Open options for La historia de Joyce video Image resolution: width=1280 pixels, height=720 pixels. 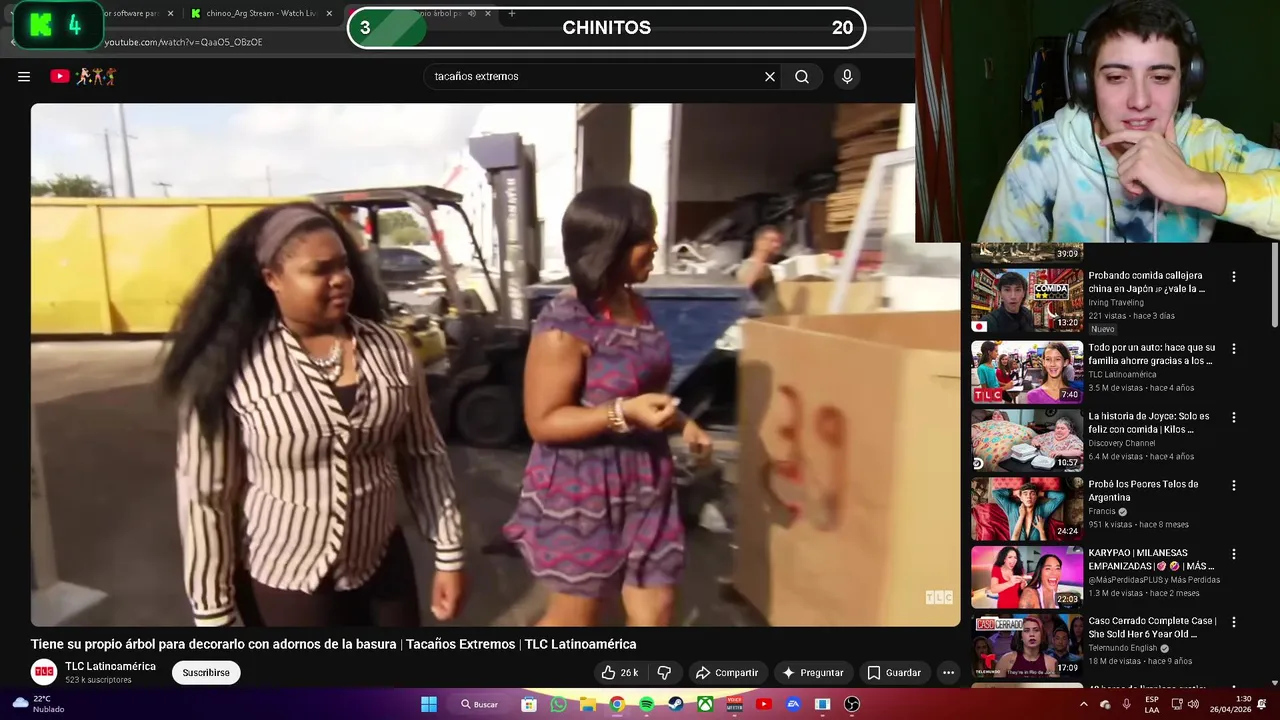pyautogui.click(x=1233, y=417)
